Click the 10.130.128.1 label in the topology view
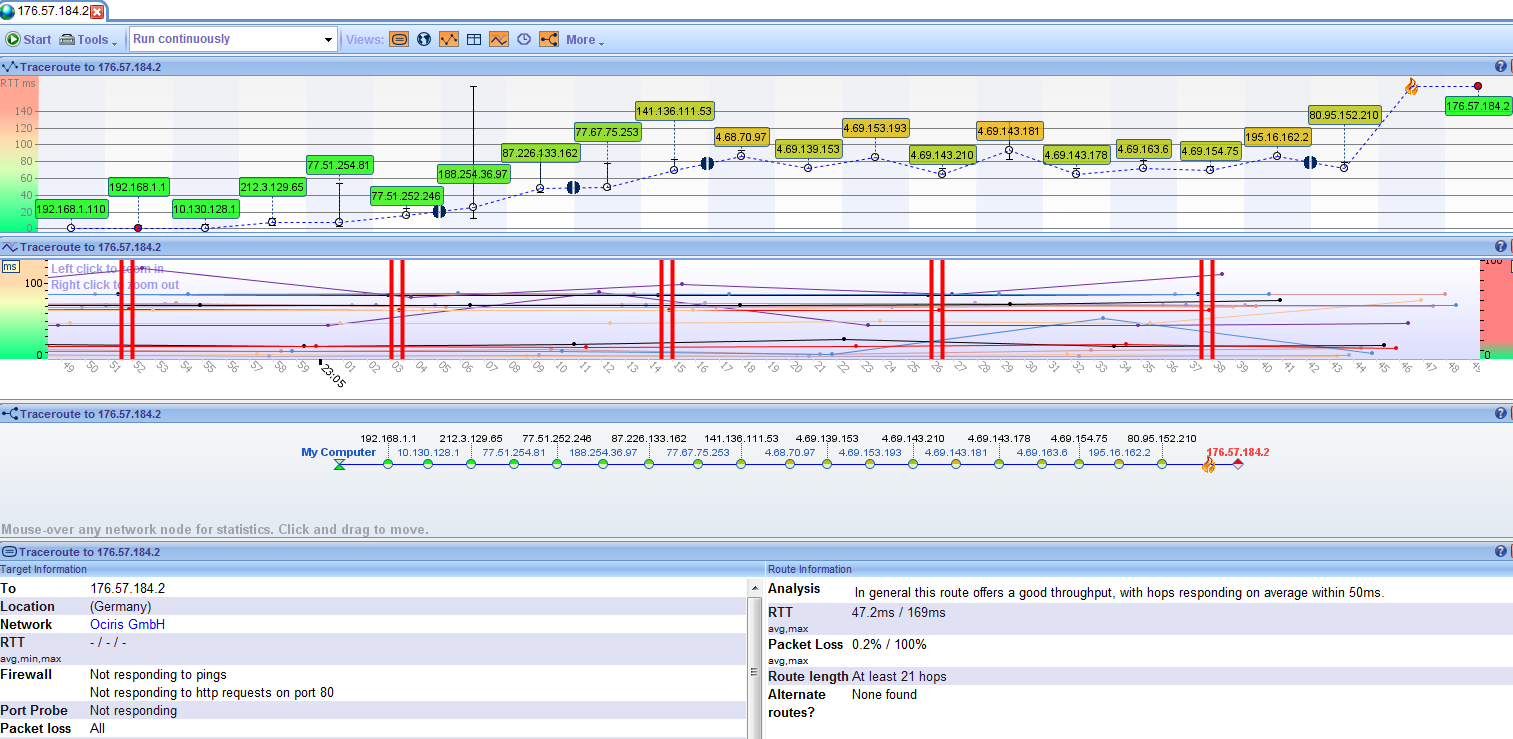This screenshot has width=1513, height=739. 429,453
